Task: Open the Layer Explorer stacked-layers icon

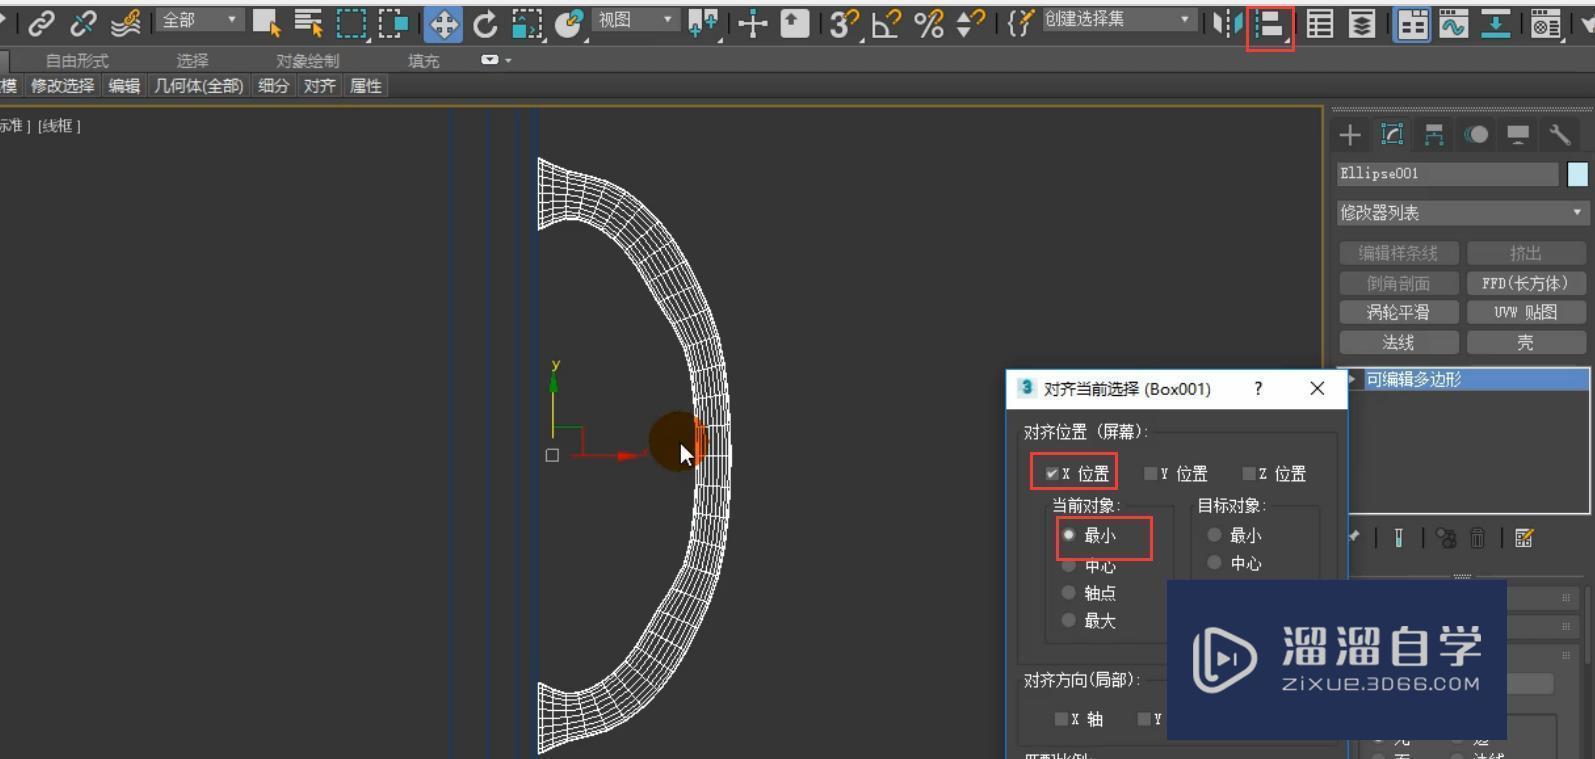Action: point(1361,23)
